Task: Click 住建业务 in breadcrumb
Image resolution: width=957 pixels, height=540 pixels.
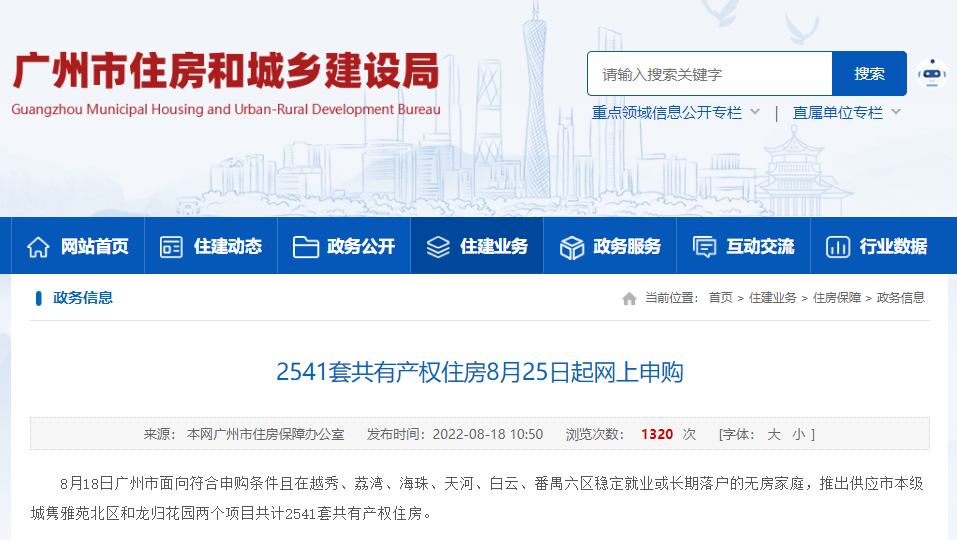Action: (x=773, y=298)
